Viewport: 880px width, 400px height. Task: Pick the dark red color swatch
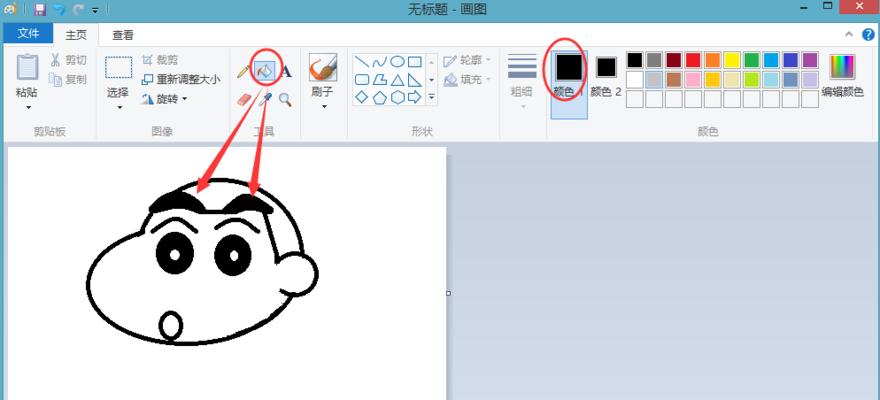click(x=673, y=60)
